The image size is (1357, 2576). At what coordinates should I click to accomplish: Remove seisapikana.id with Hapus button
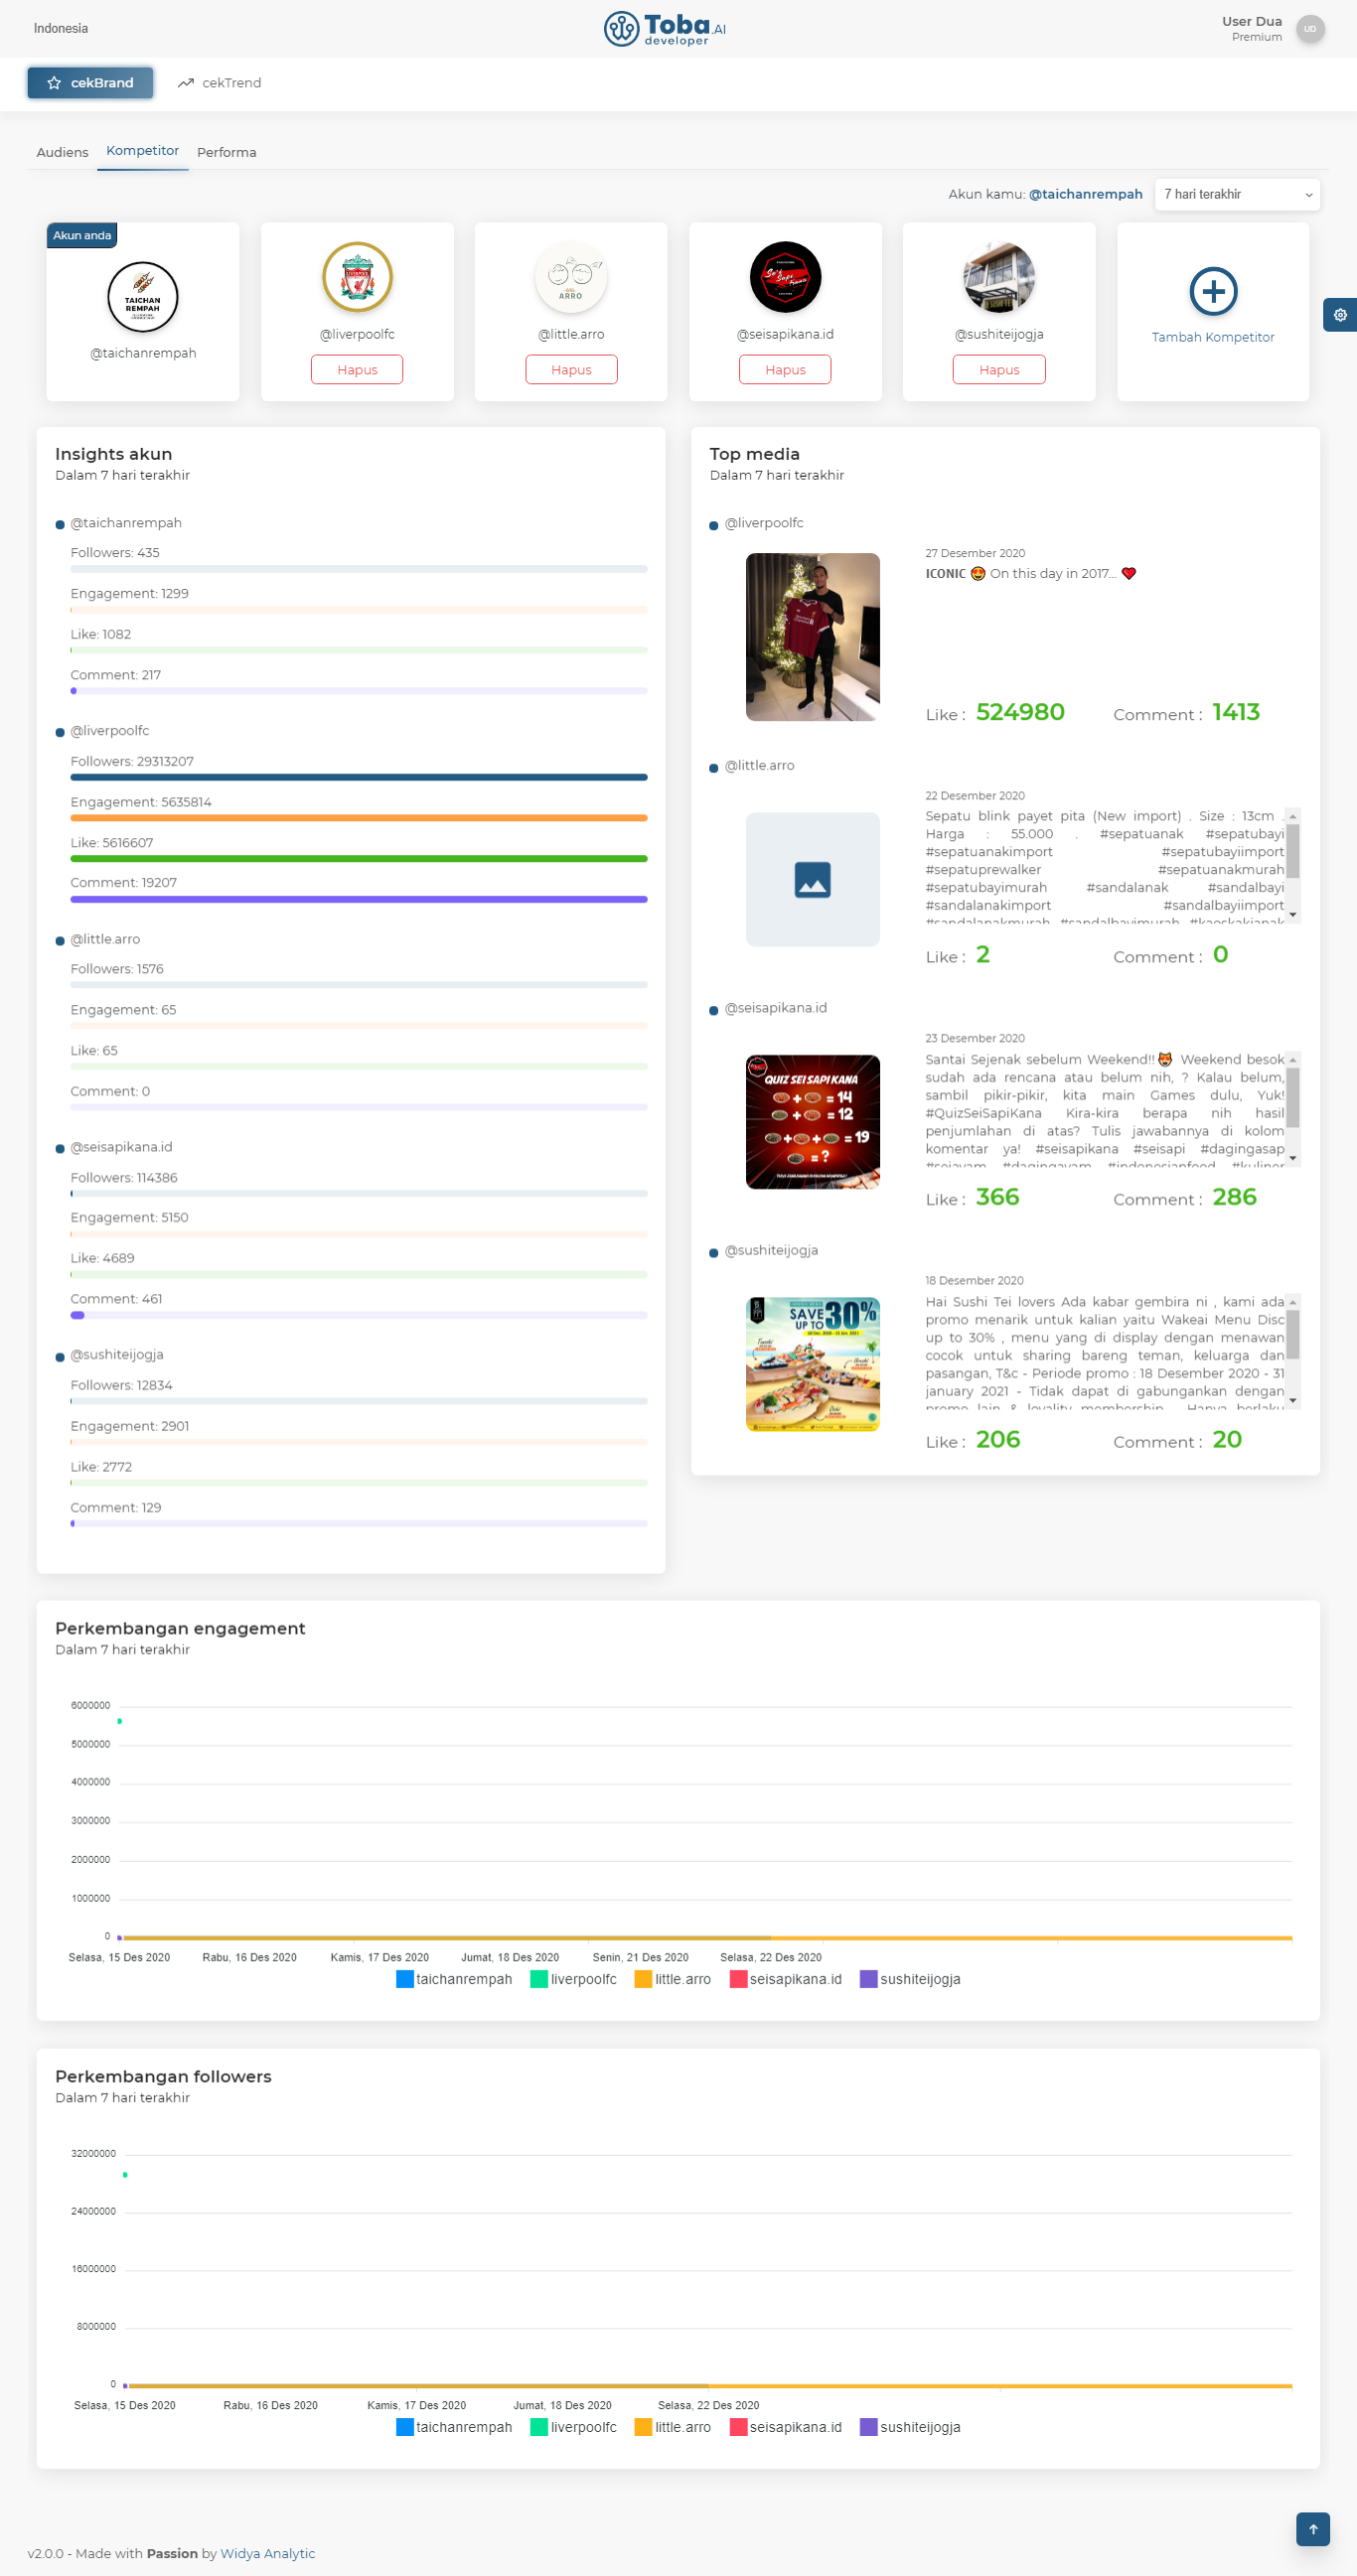785,369
